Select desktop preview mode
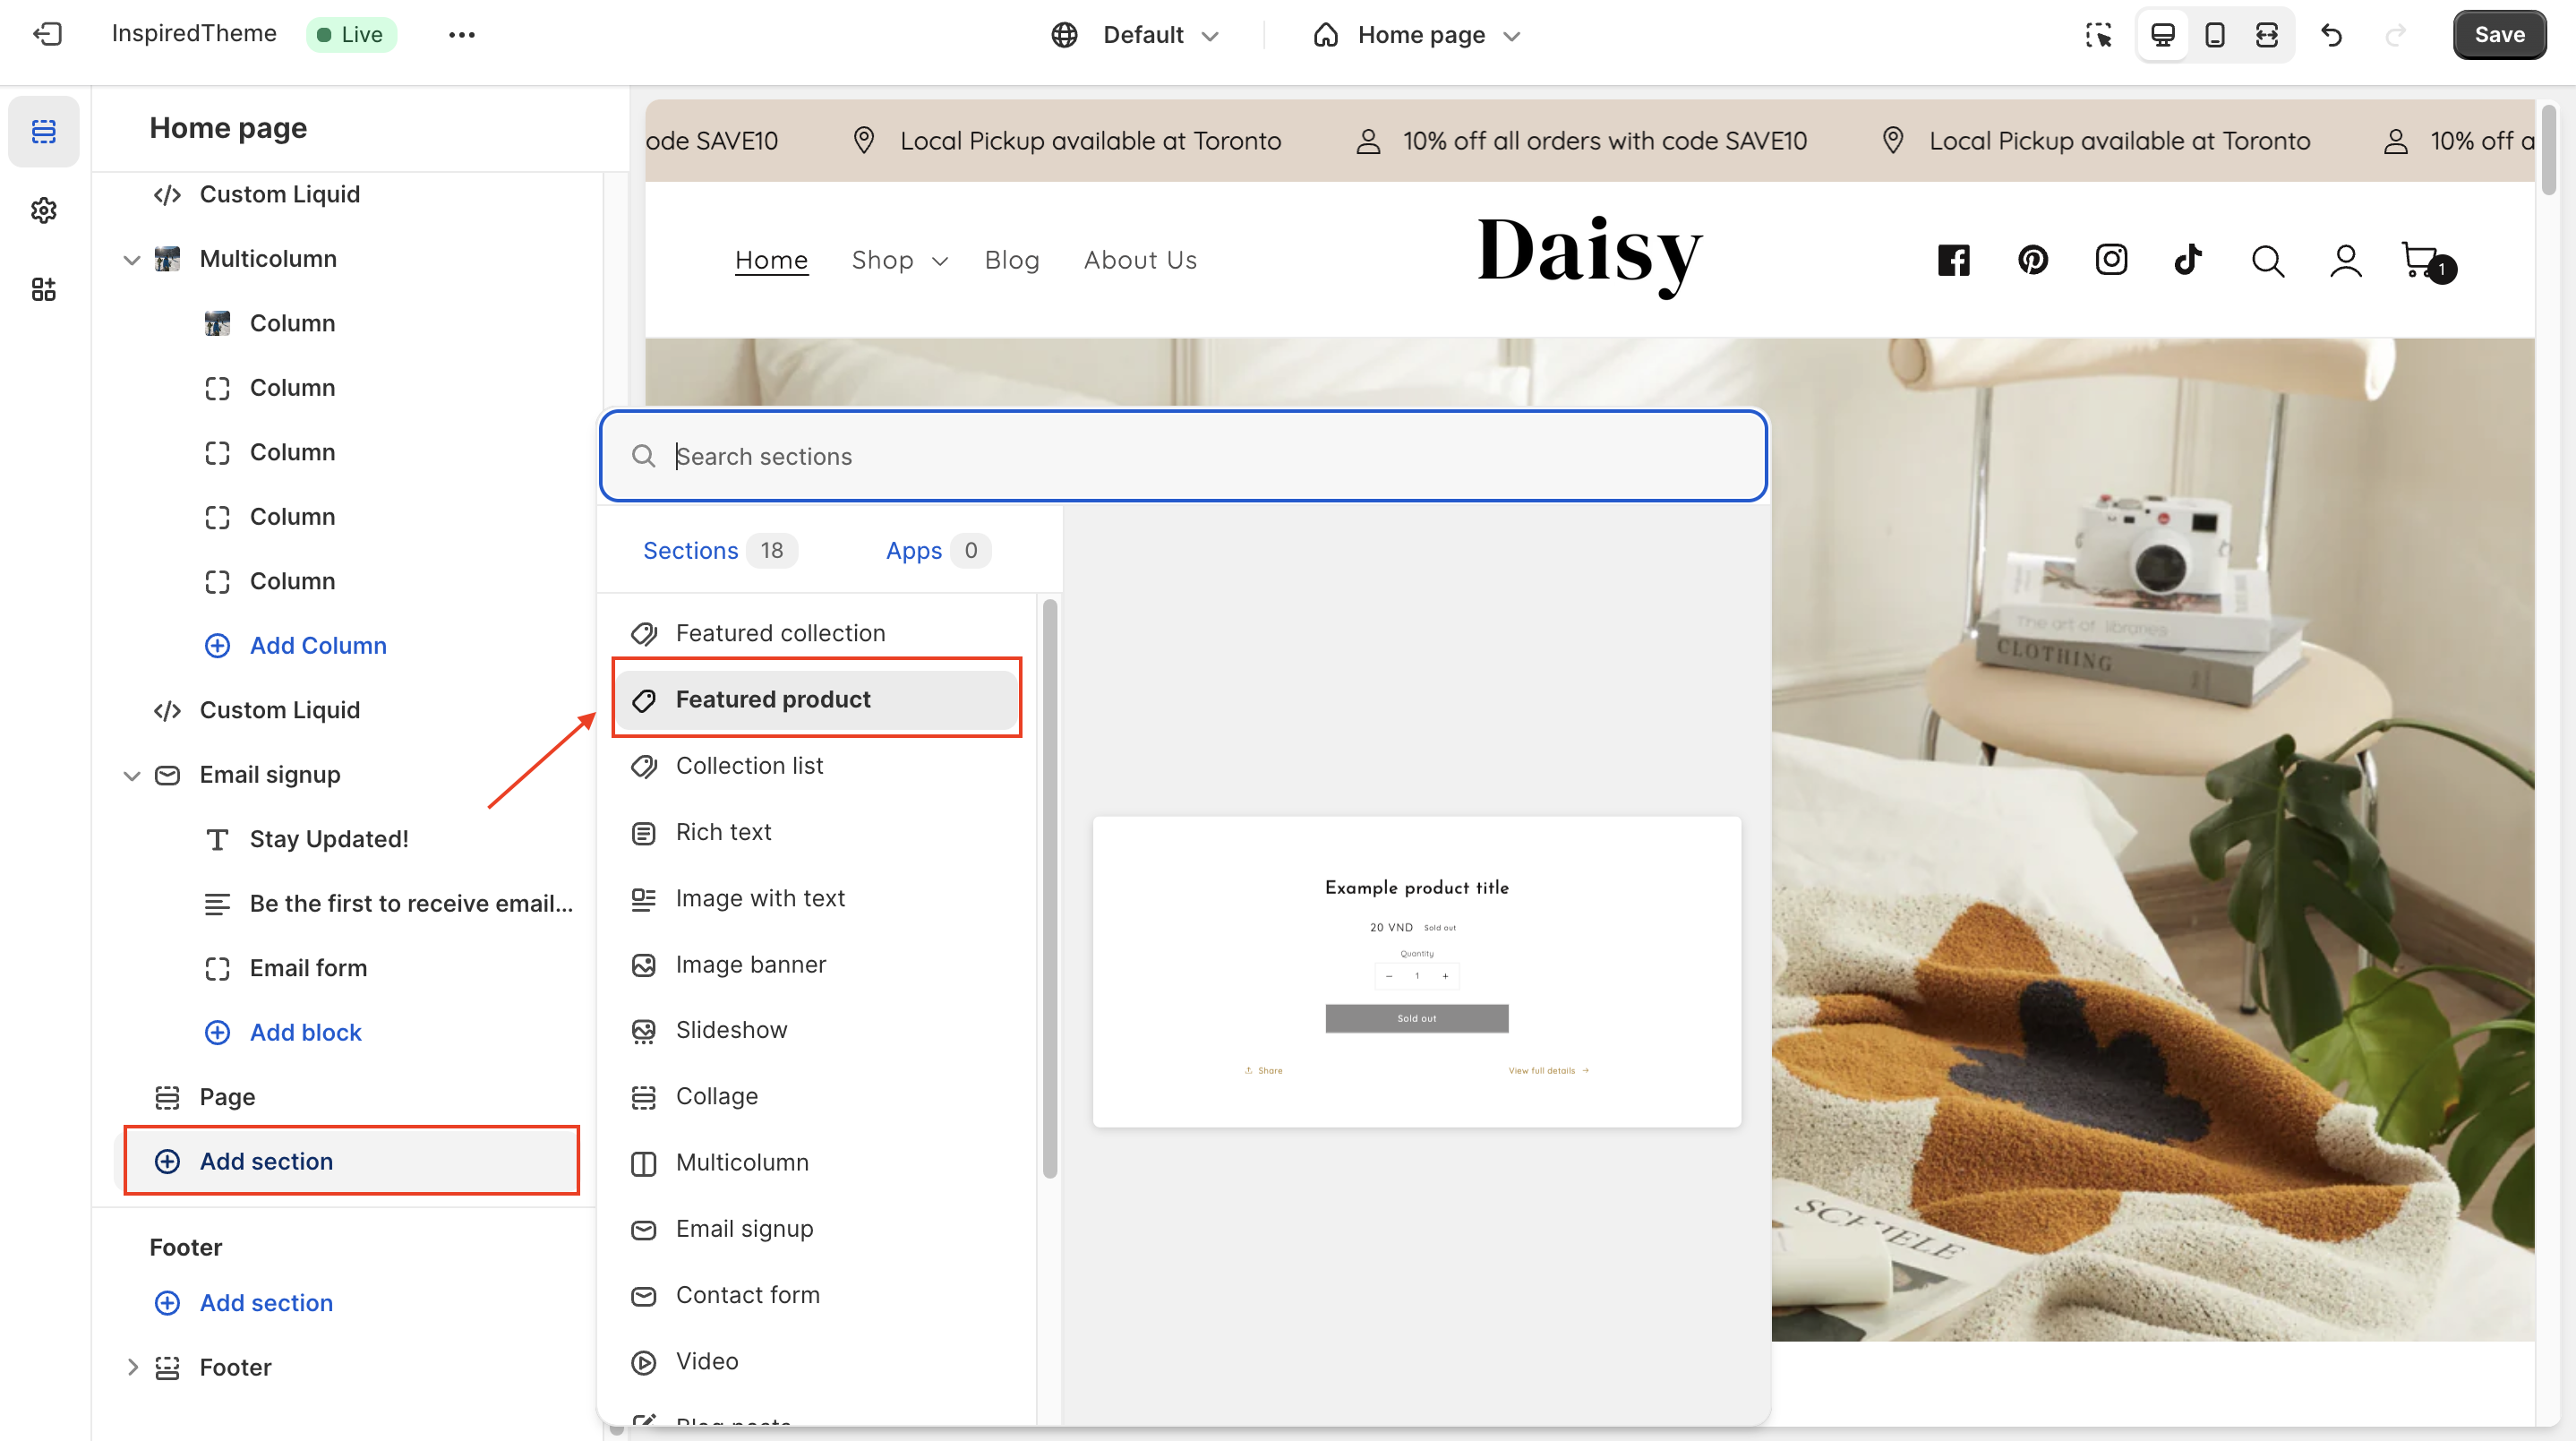 (2162, 34)
